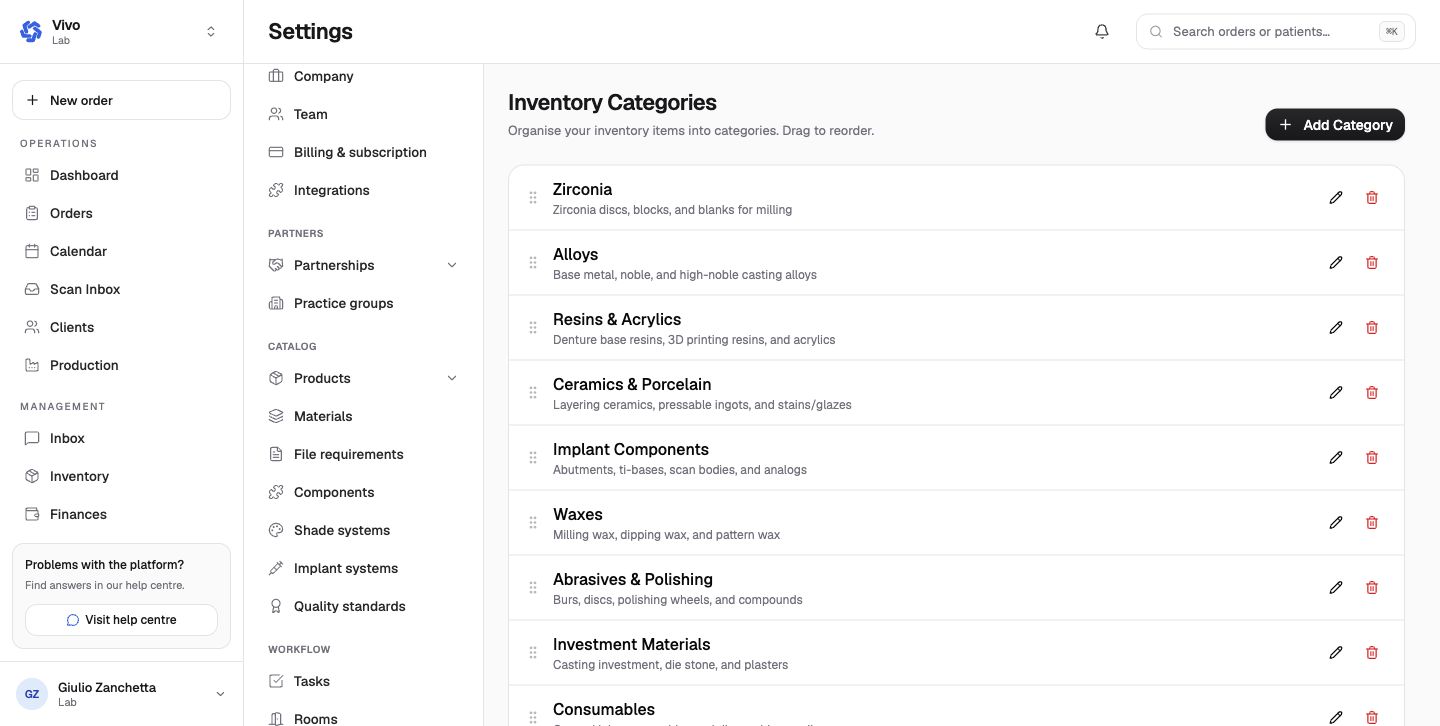1440x726 pixels.
Task: Open the Dashboard page
Action: (x=121, y=175)
